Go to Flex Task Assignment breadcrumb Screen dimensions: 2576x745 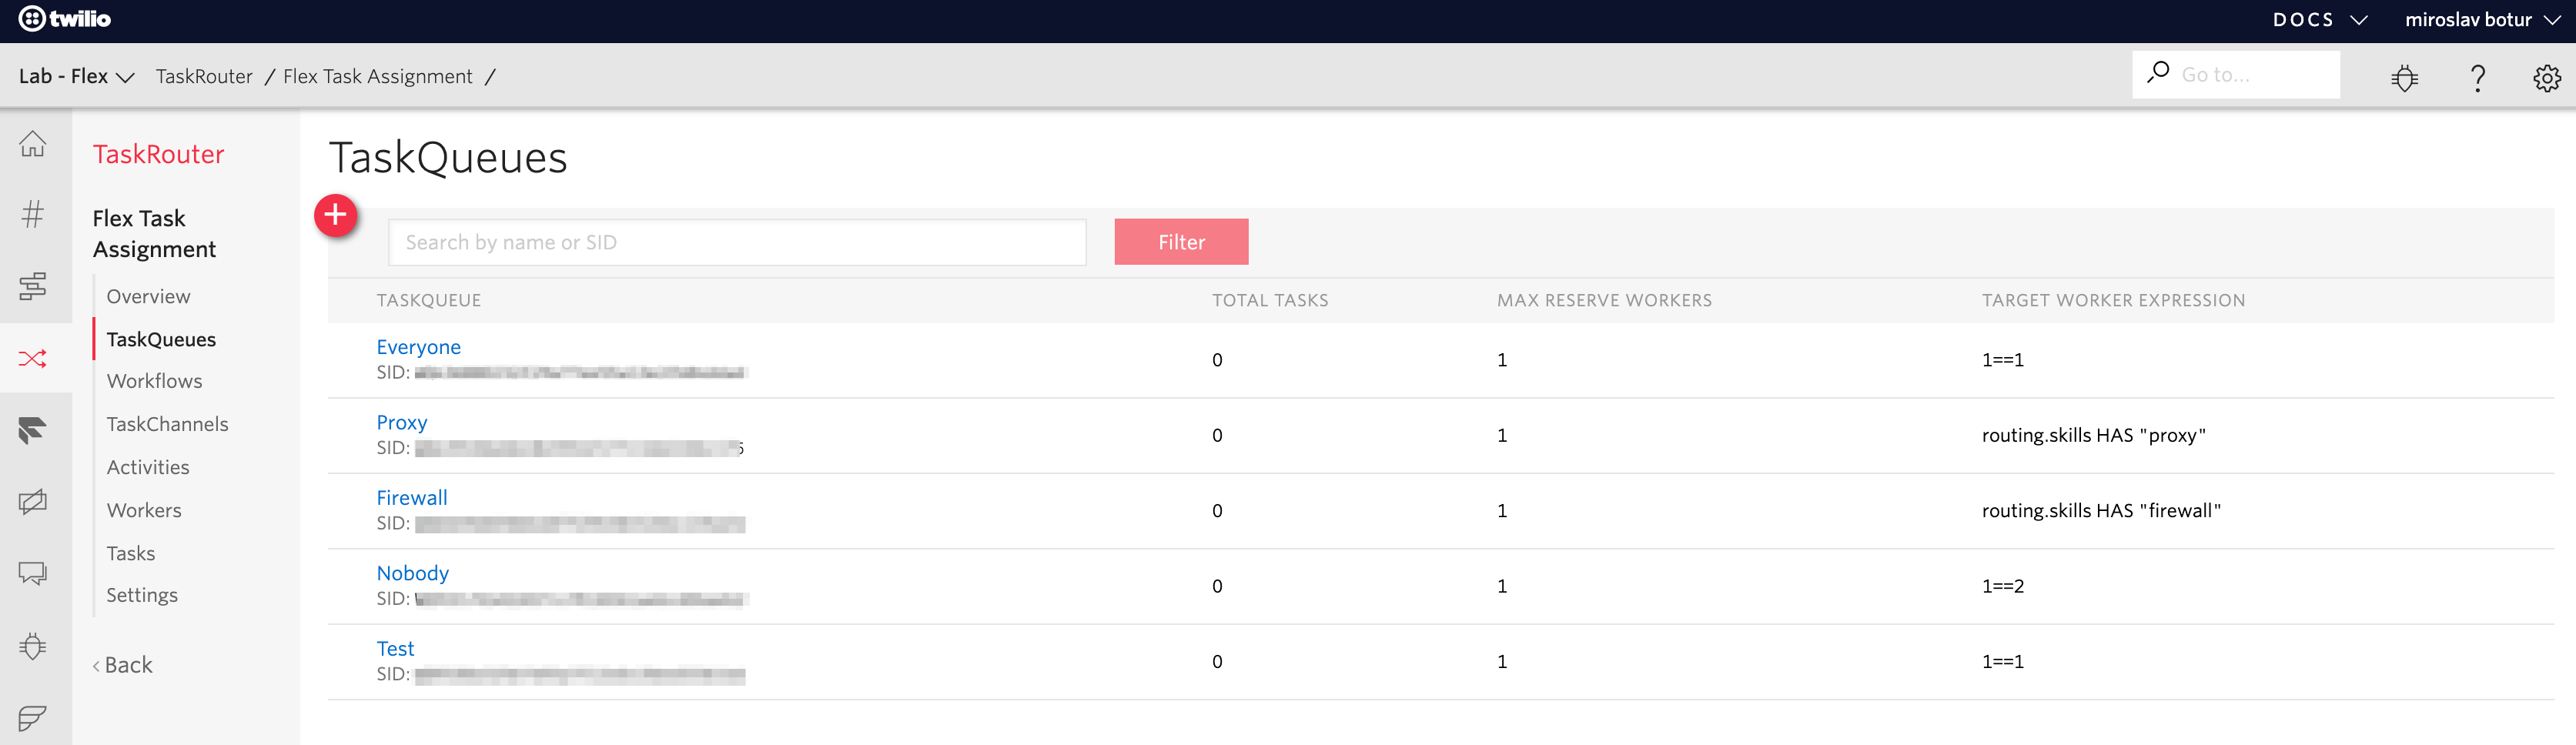click(x=378, y=76)
